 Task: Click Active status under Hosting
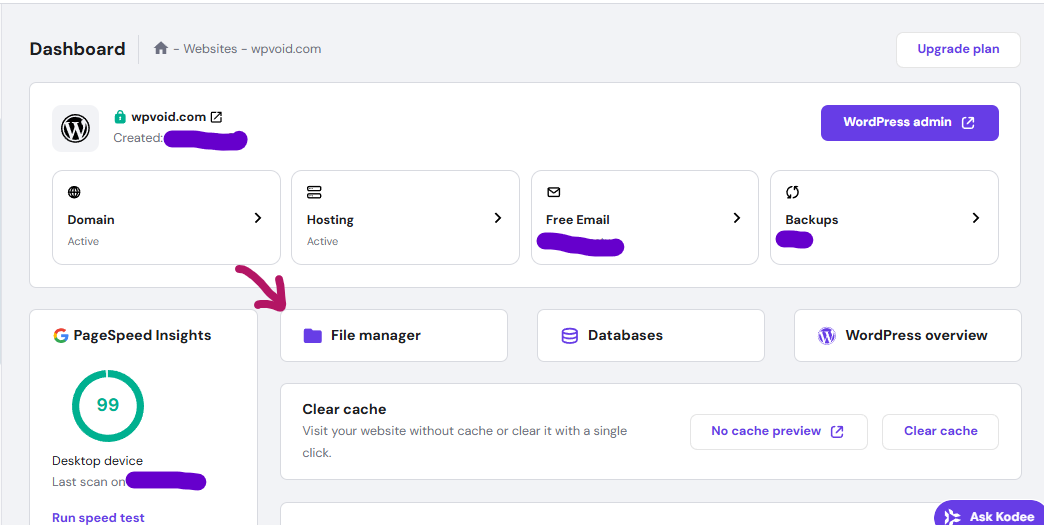(x=322, y=241)
